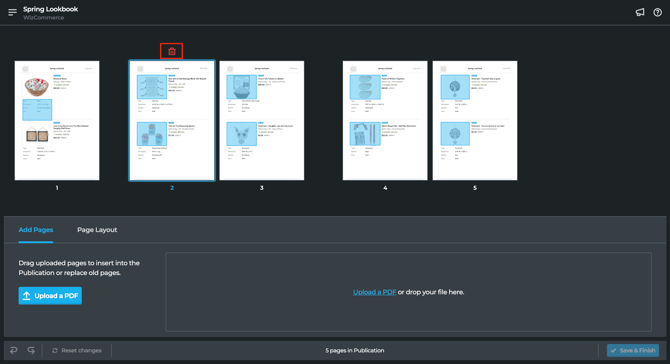Click Reset changes
The image size is (670, 364).
pyautogui.click(x=77, y=350)
